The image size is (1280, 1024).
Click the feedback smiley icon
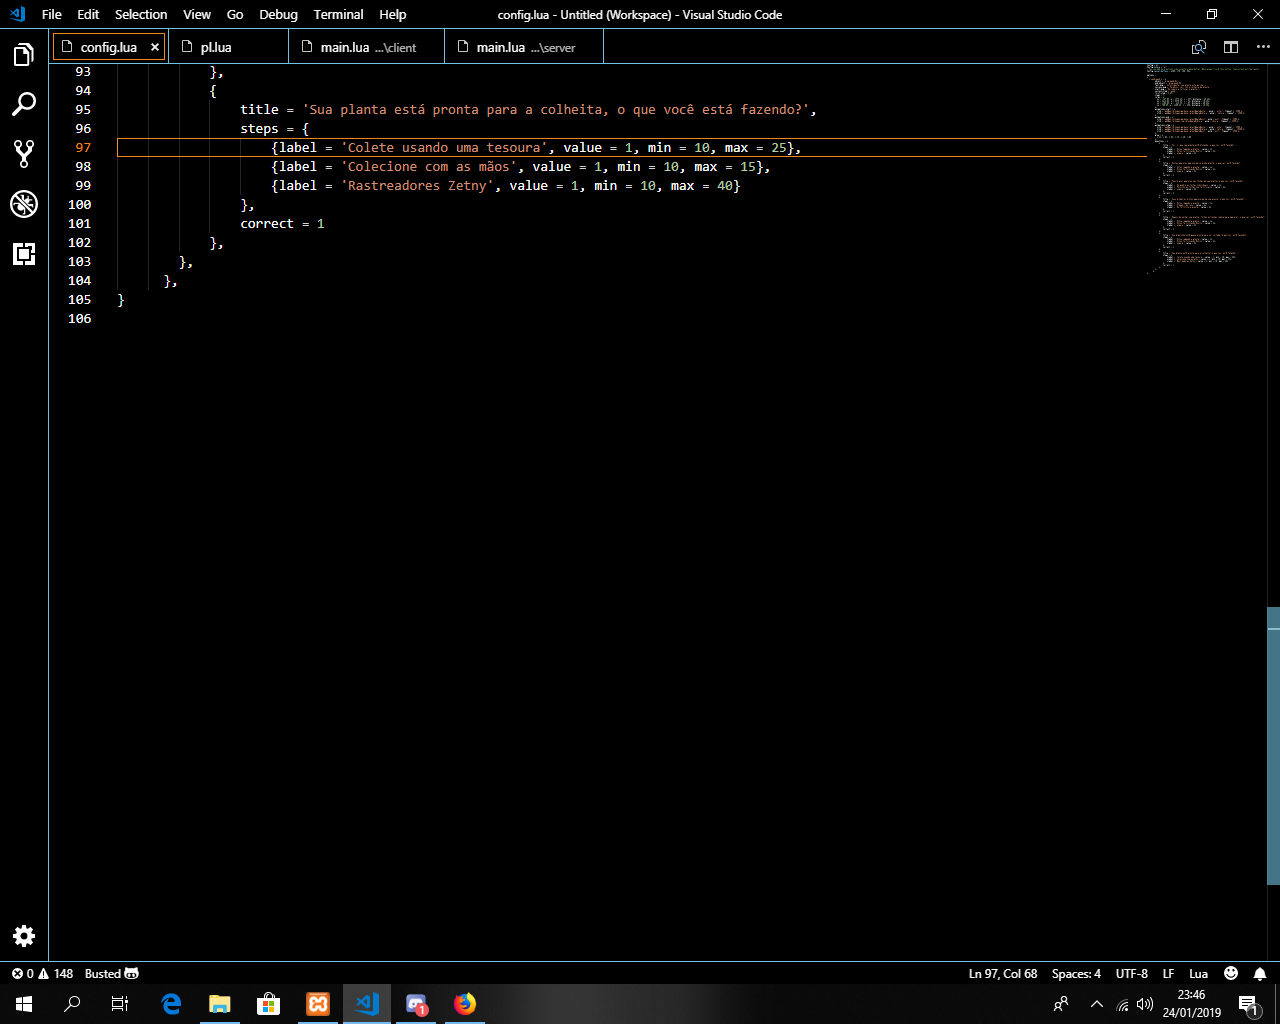(1231, 974)
